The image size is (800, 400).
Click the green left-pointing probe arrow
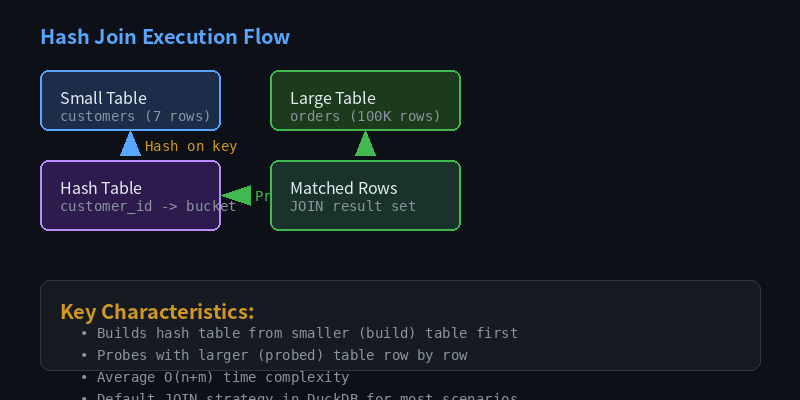236,195
